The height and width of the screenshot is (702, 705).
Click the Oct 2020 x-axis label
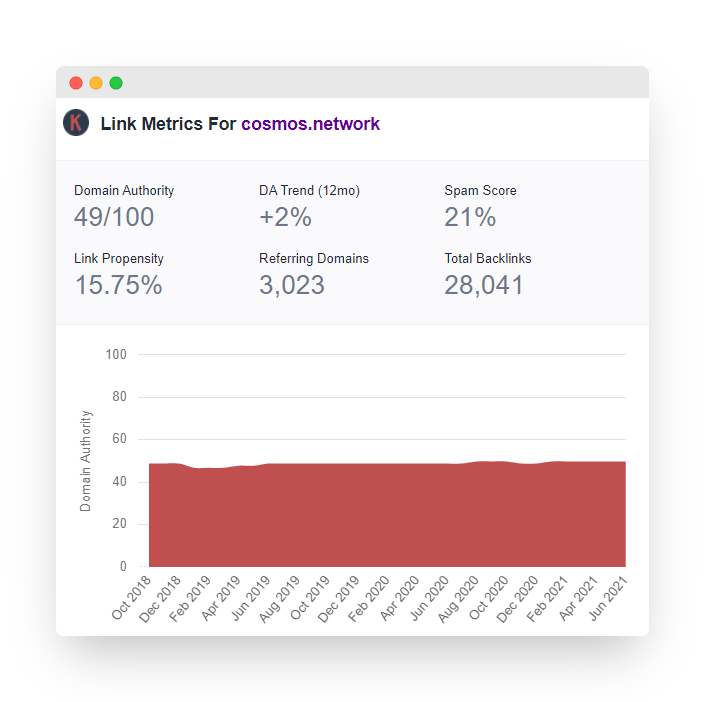click(x=489, y=598)
